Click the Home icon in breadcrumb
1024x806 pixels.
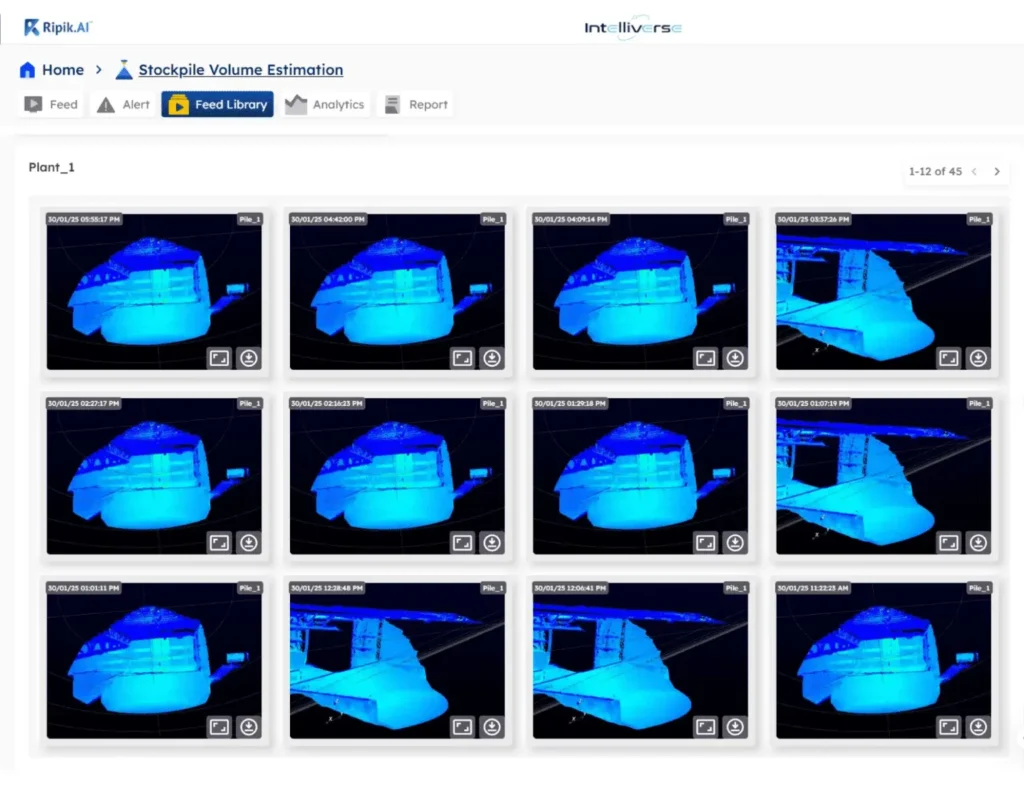point(28,70)
